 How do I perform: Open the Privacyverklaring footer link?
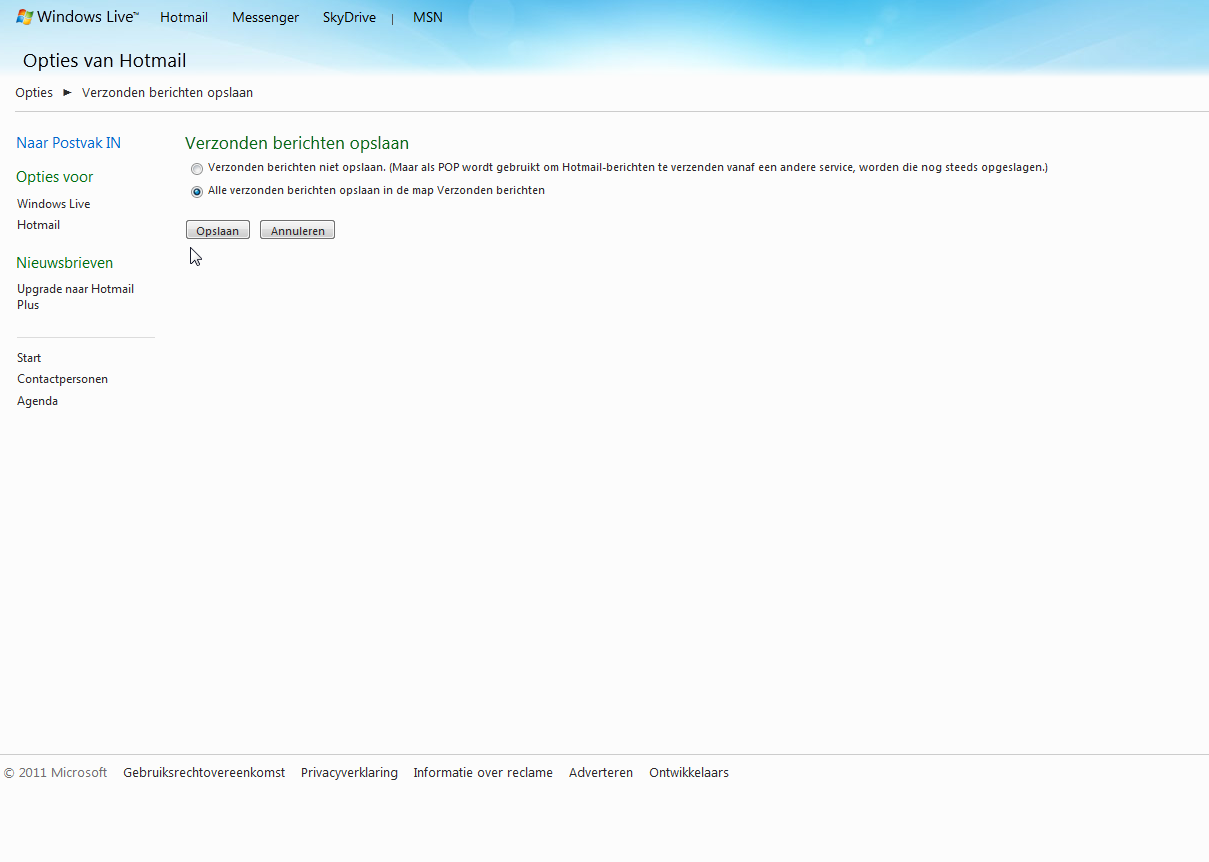(x=349, y=773)
